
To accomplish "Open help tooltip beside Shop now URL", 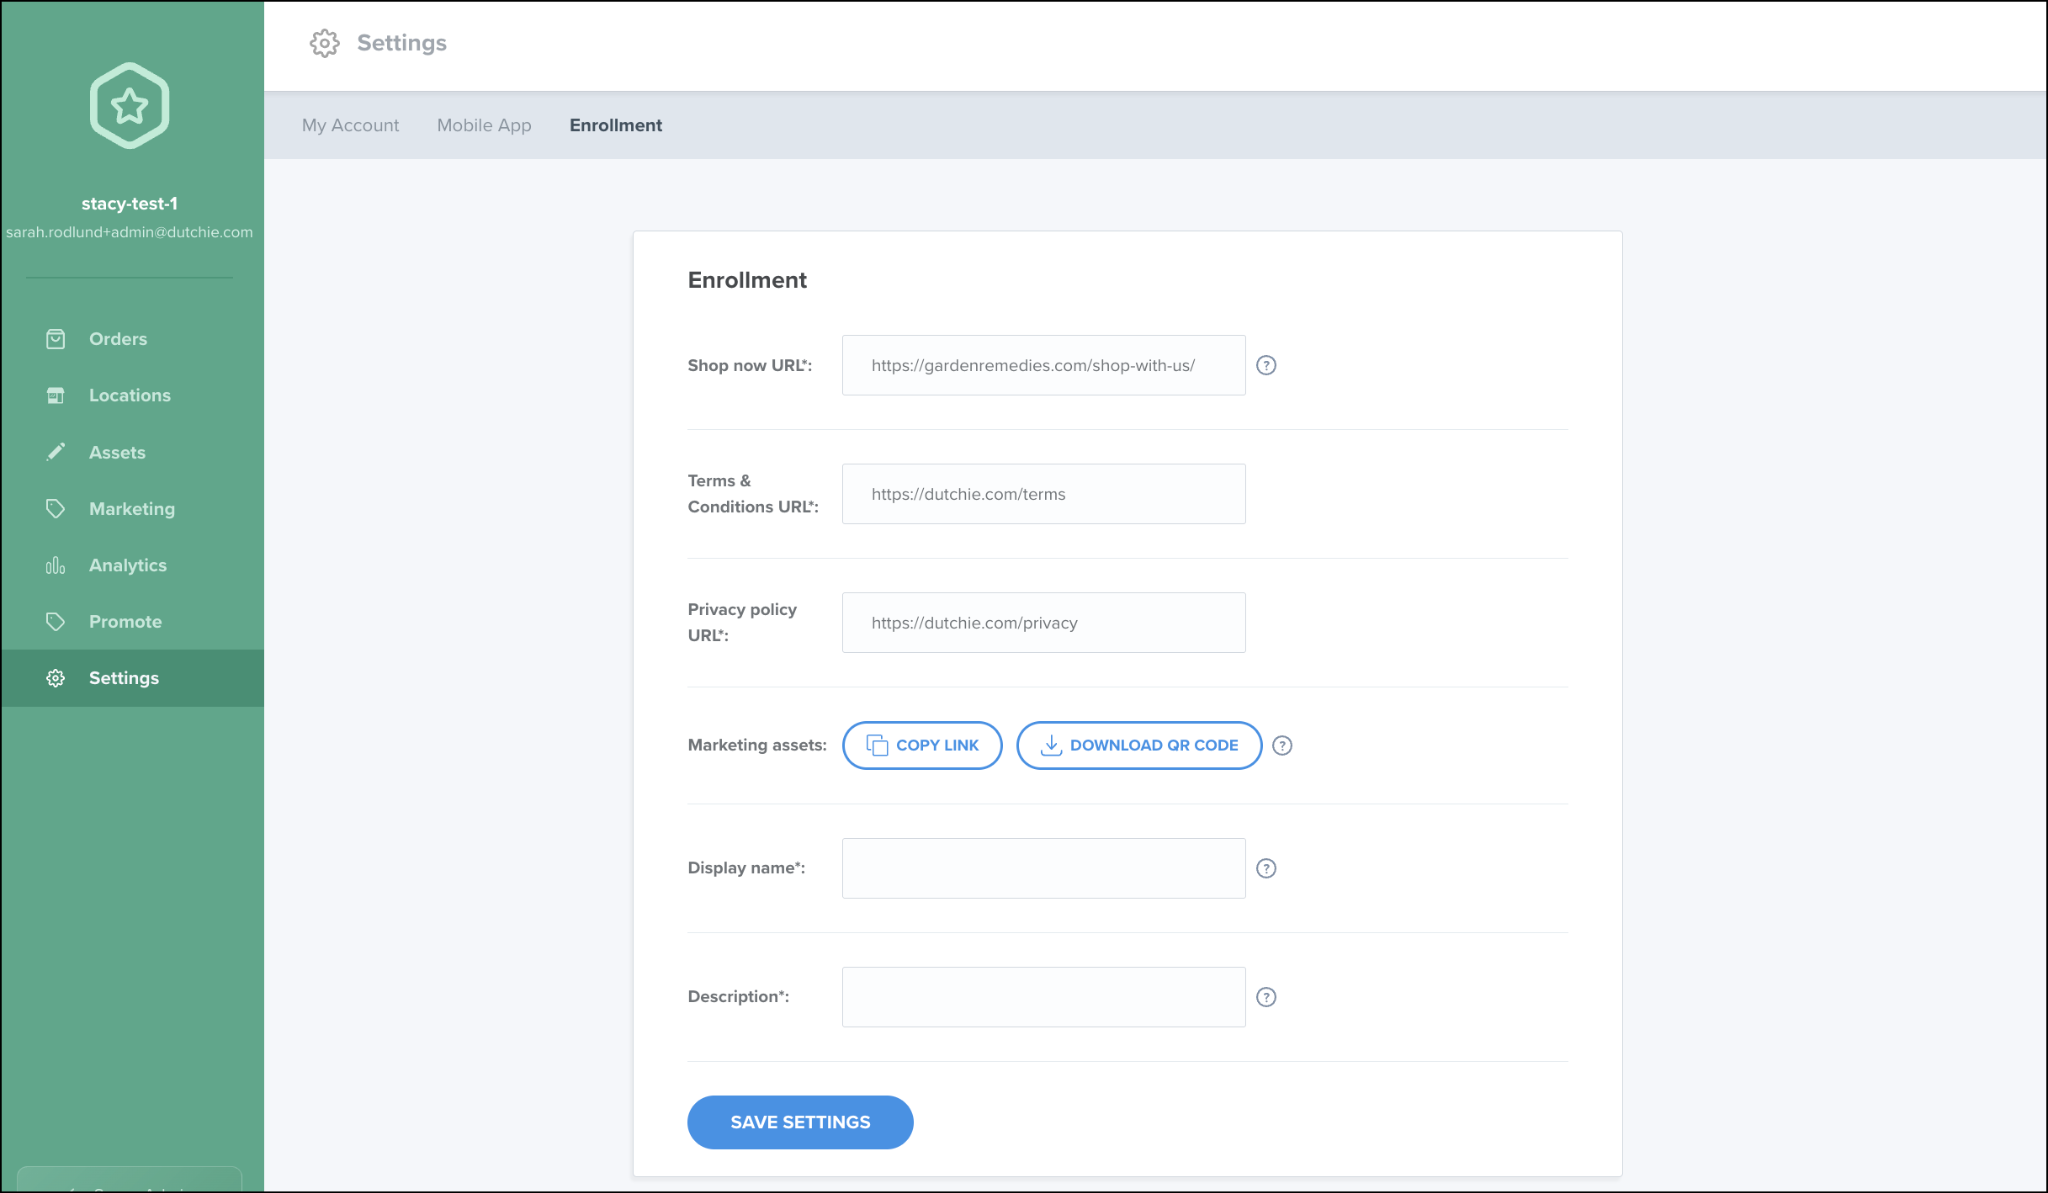I will click(1266, 365).
